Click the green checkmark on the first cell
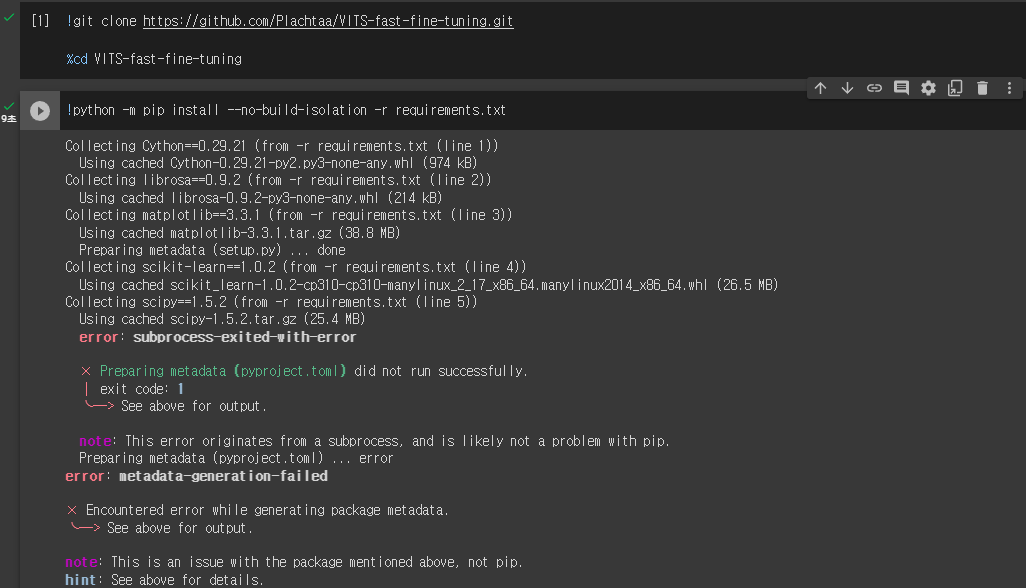This screenshot has height=588, width=1026. (10, 16)
